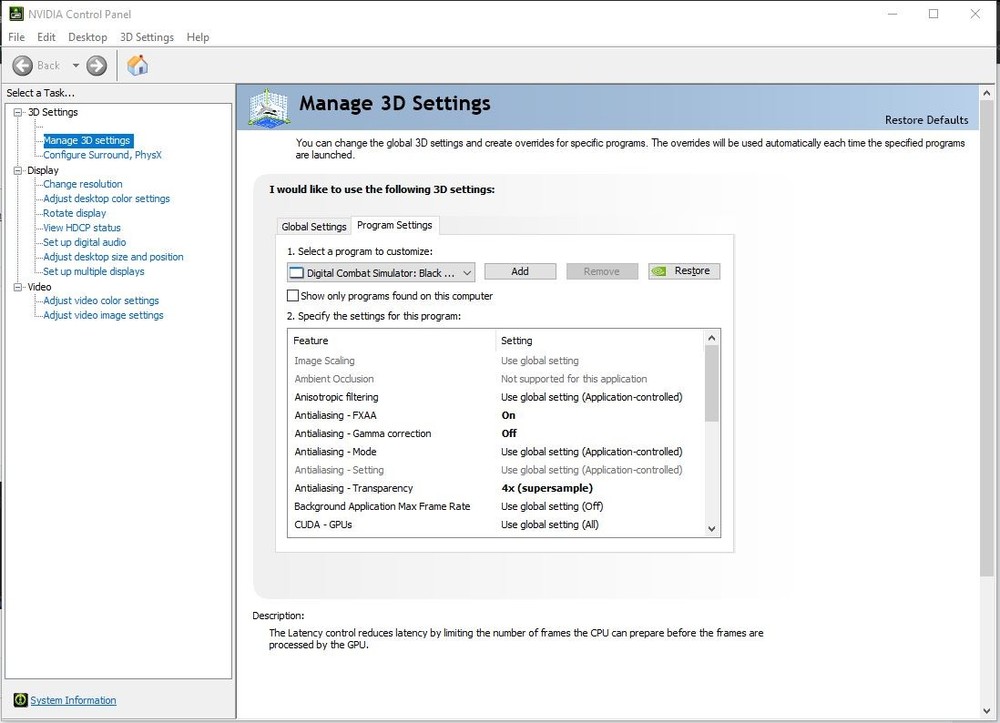Switch to the Global Settings tab

coord(314,226)
